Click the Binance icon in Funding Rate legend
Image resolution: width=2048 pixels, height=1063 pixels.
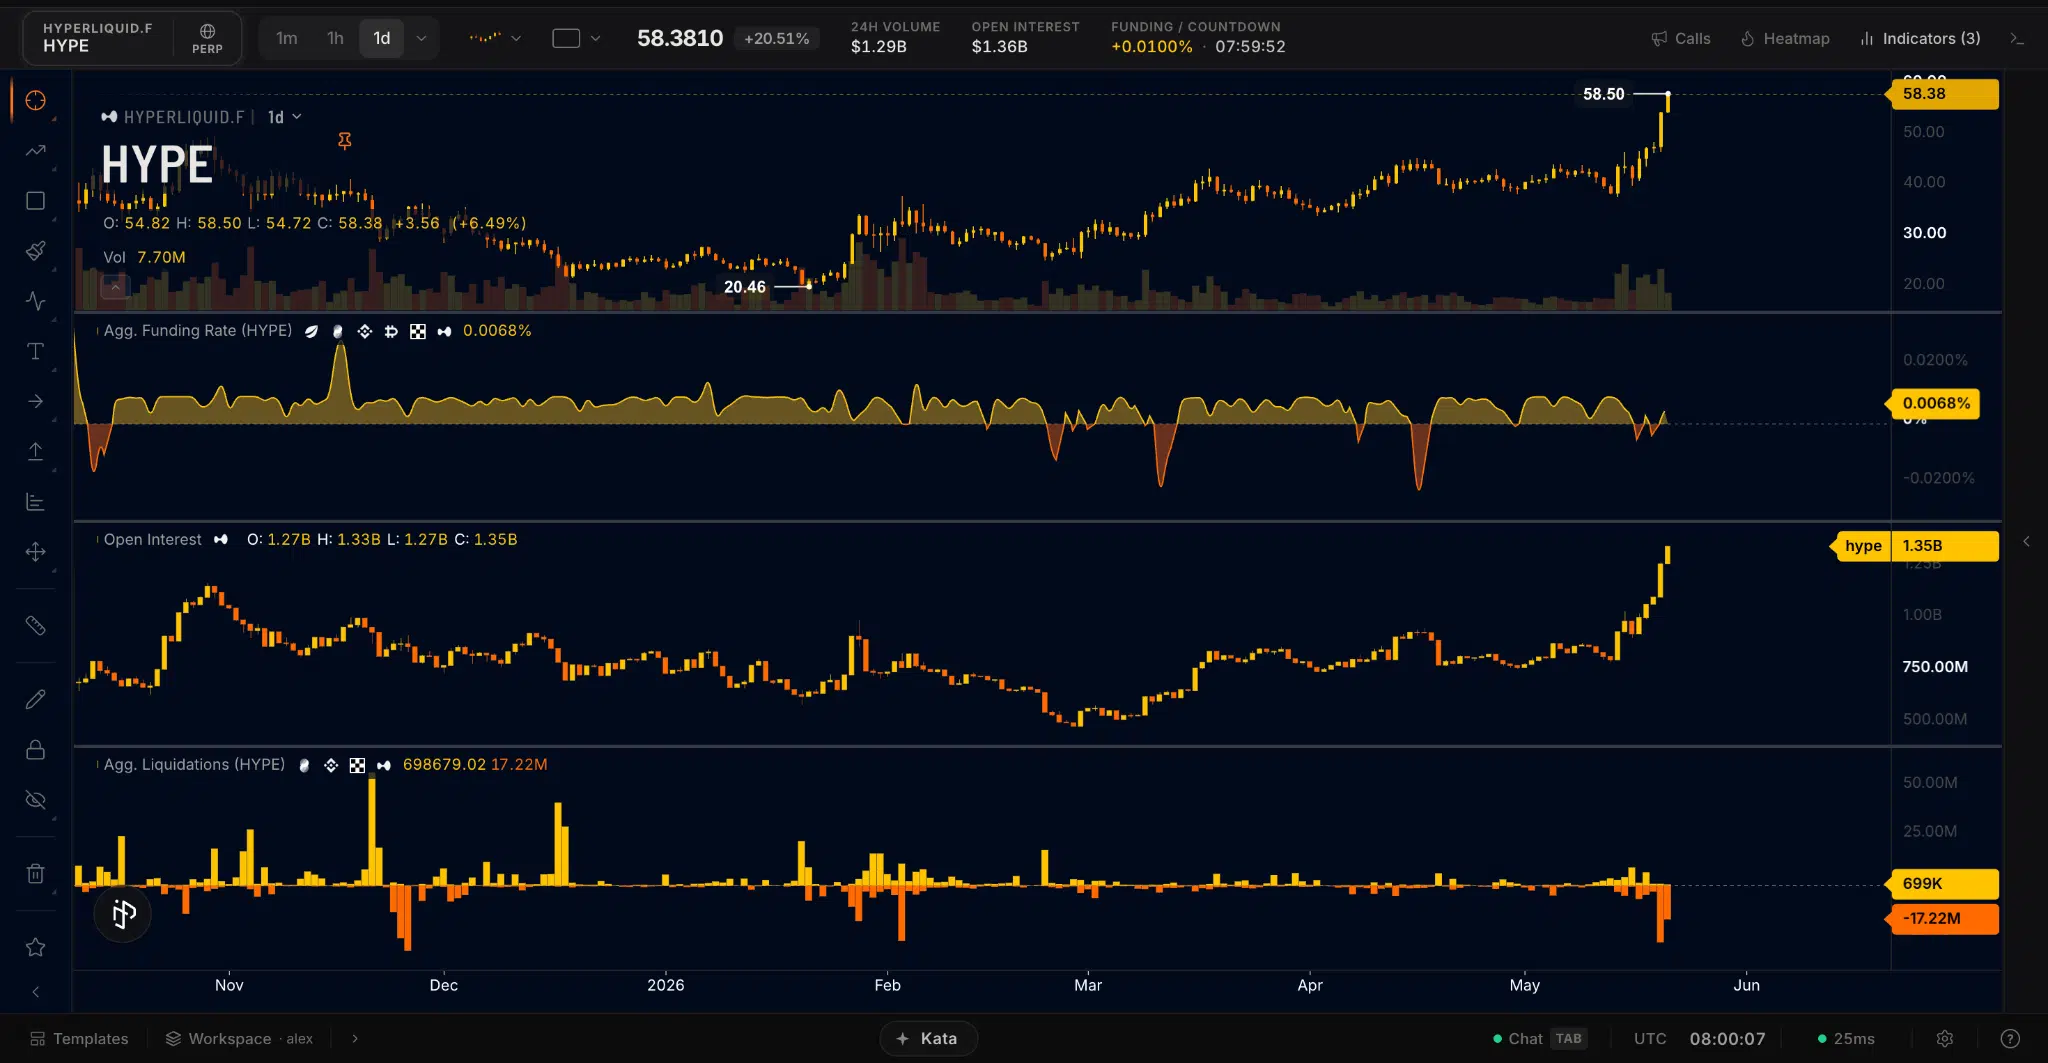(365, 332)
